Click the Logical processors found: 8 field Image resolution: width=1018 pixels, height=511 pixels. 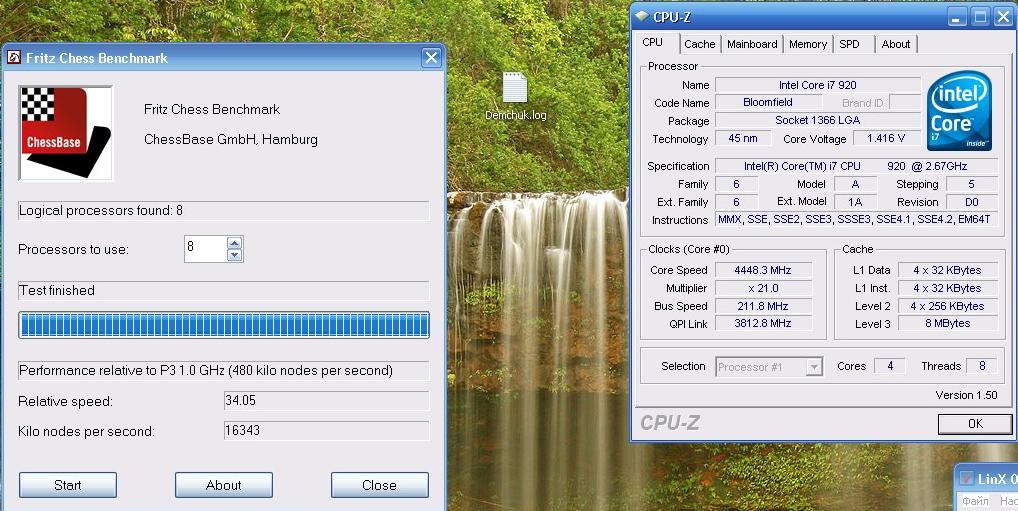point(224,210)
